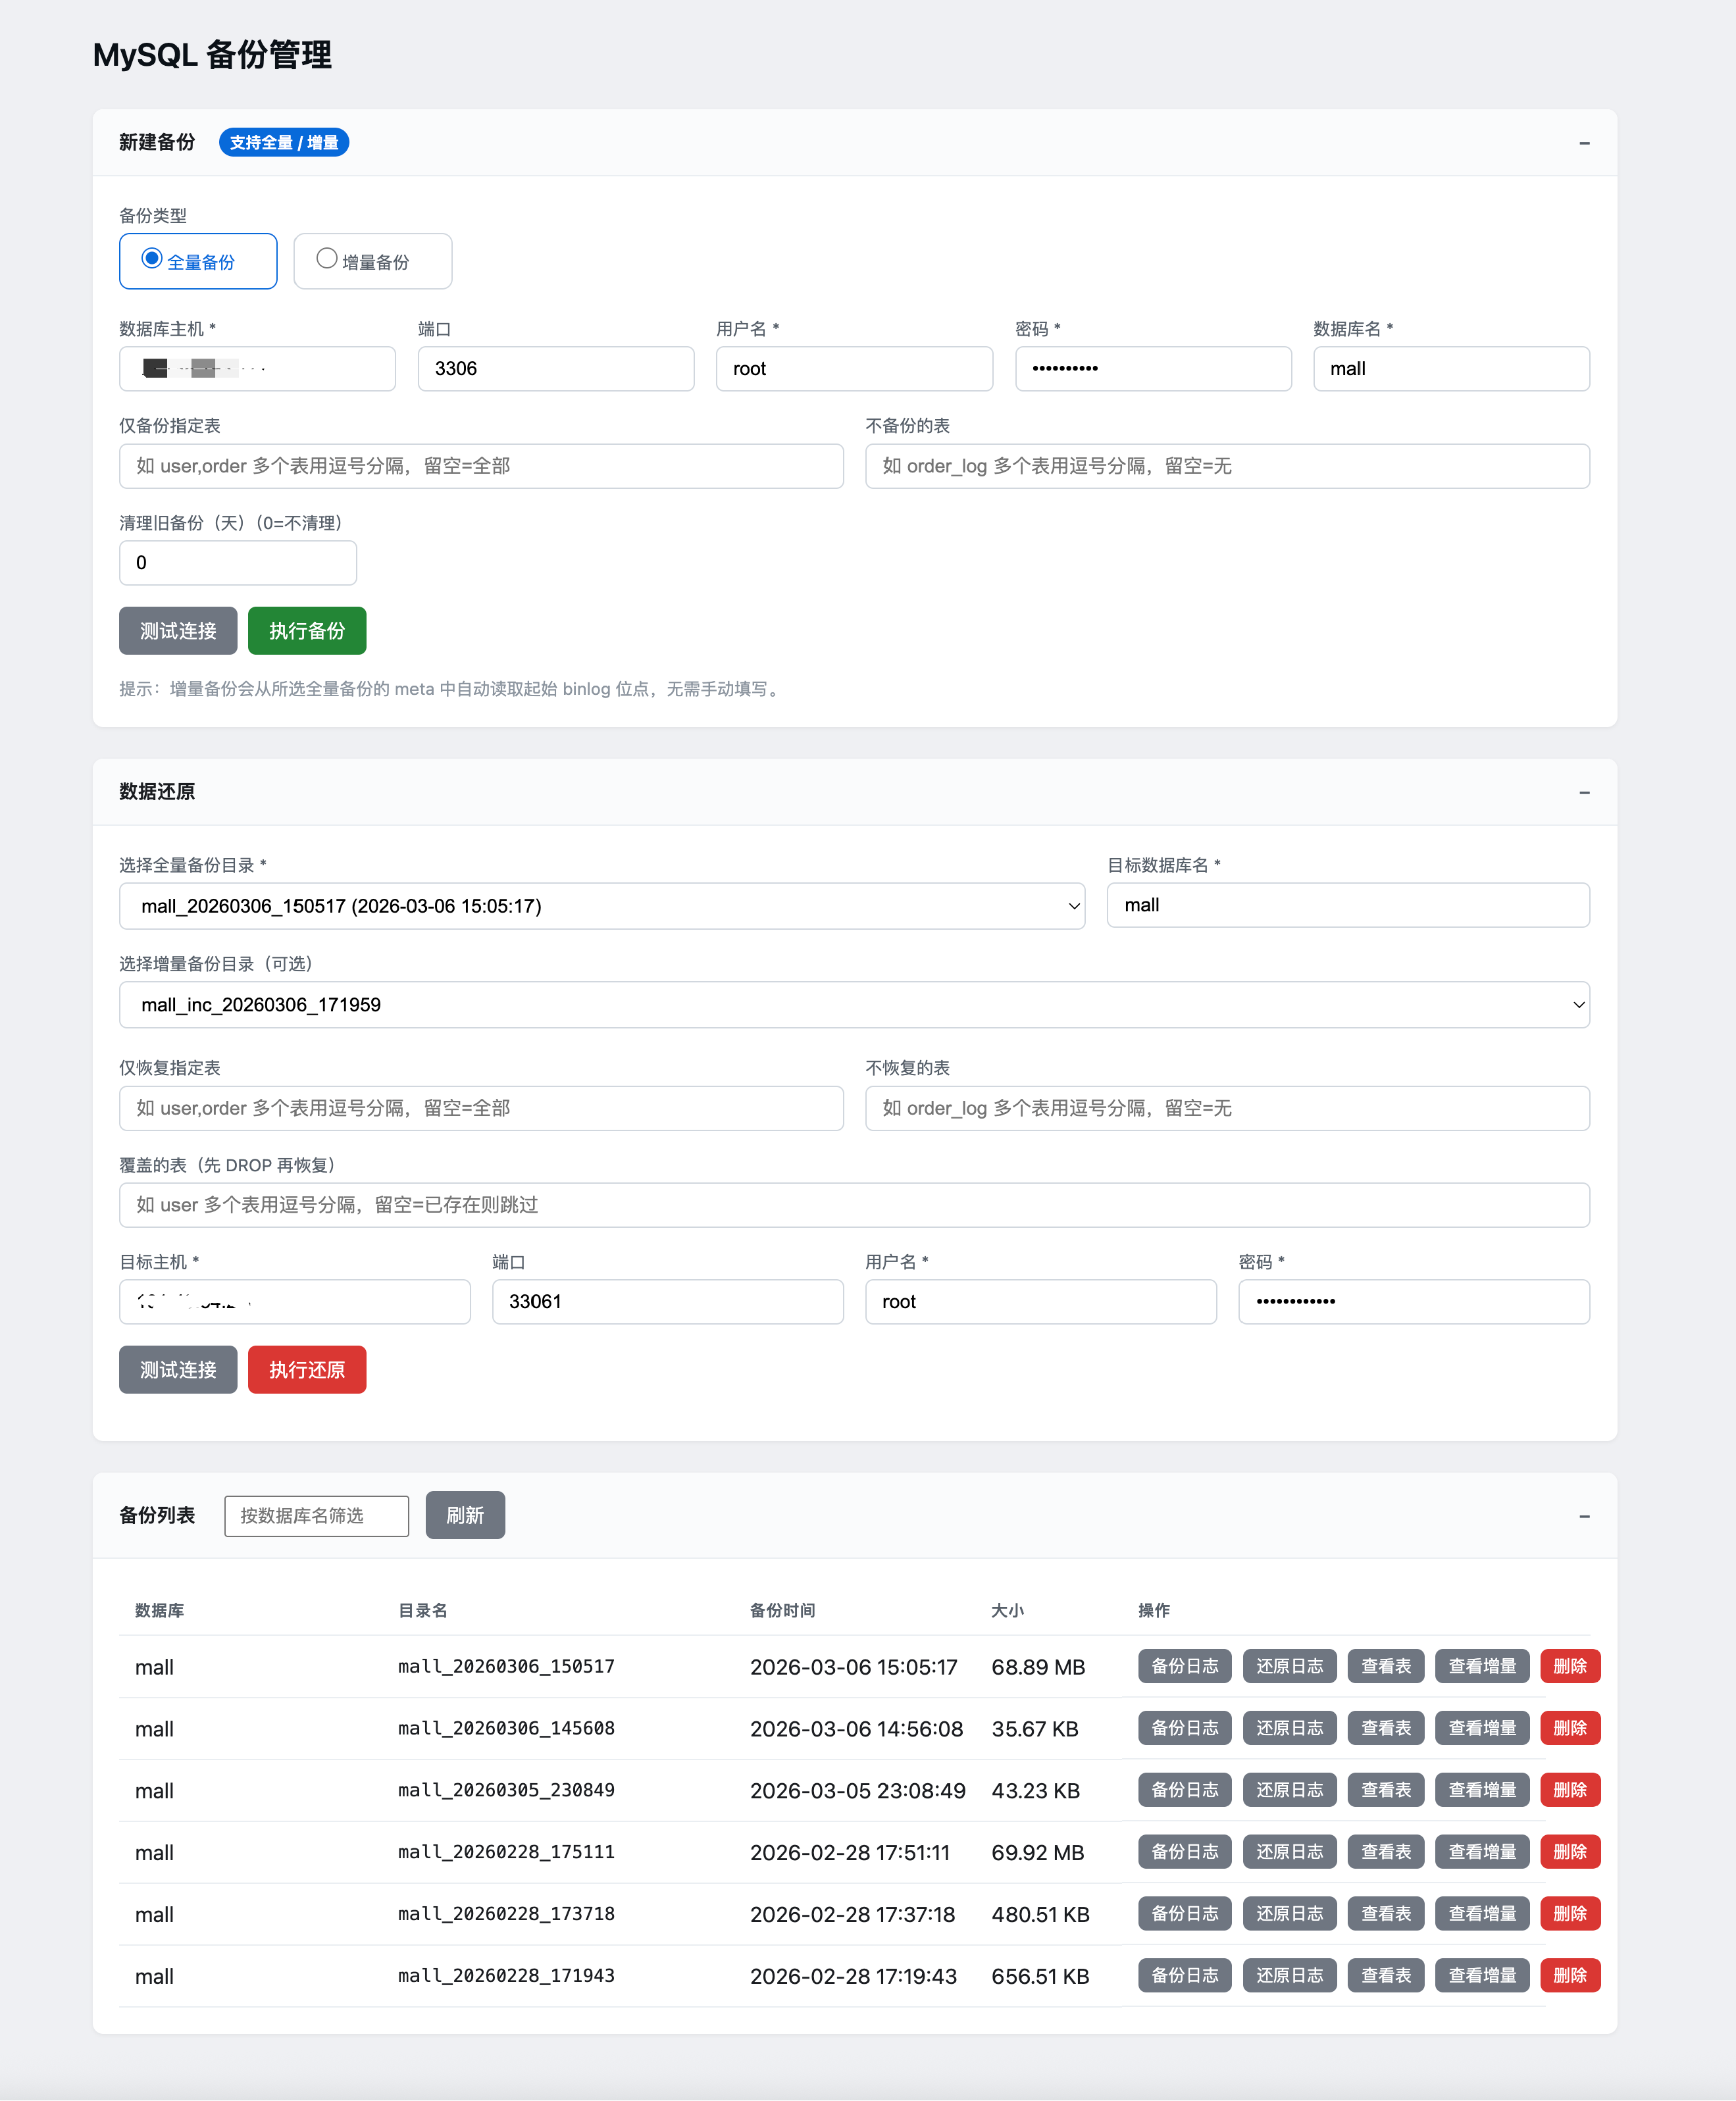View 还原日志 of mall_20260305_230849
This screenshot has height=2101, width=1736.
1289,1790
